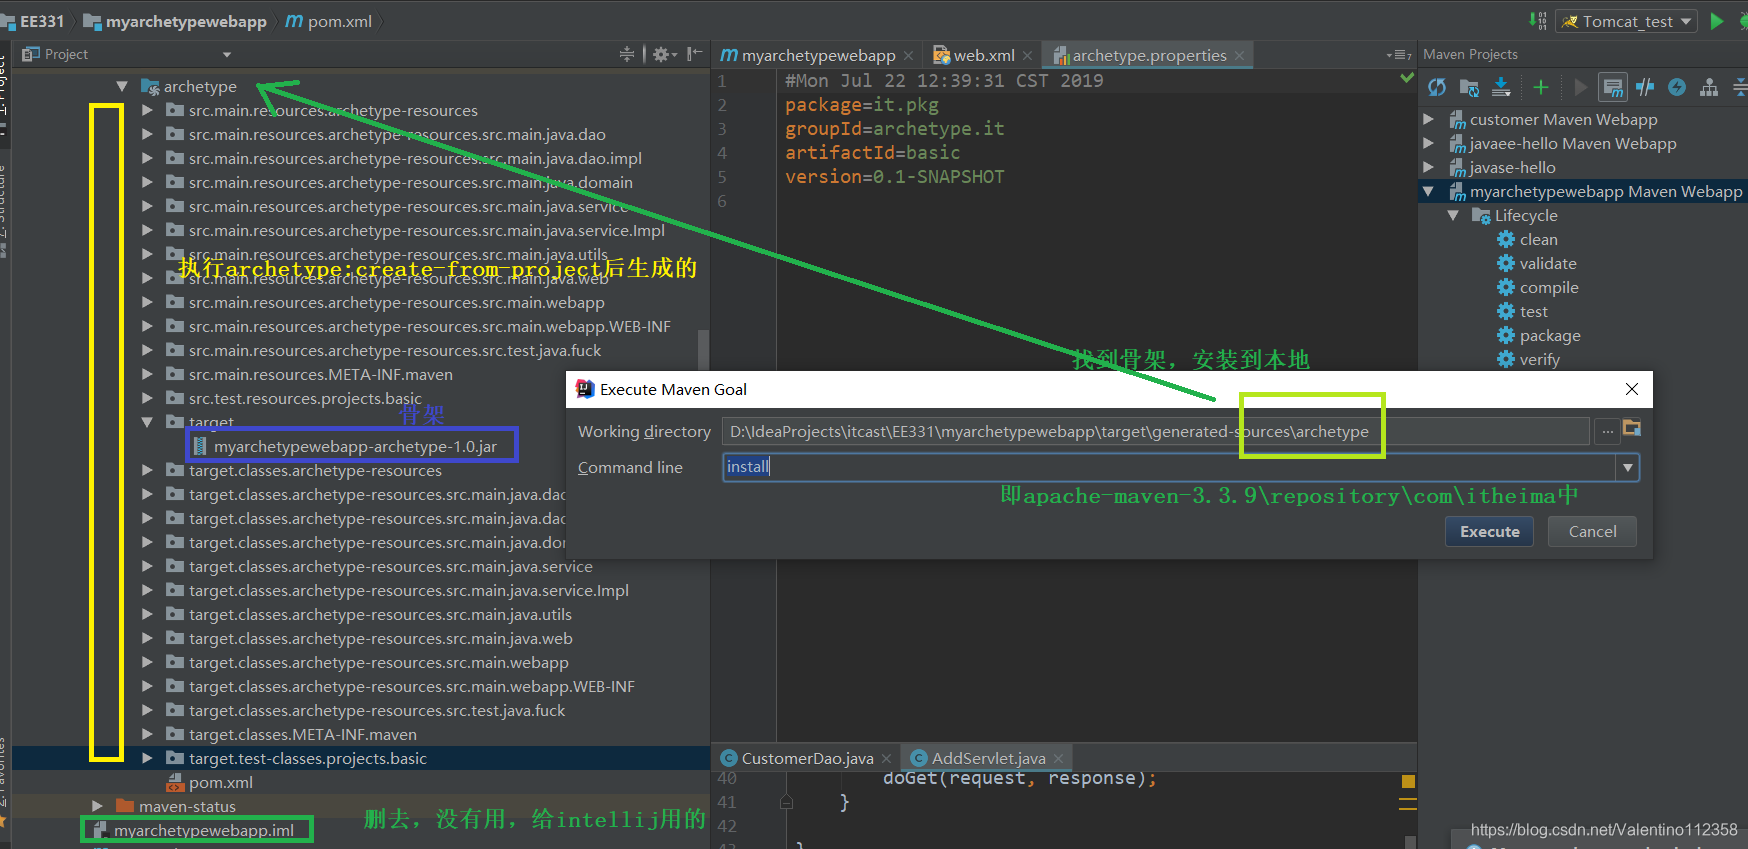Run Maven build triangle in Maven toolbar
1748x849 pixels.
coord(1581,88)
